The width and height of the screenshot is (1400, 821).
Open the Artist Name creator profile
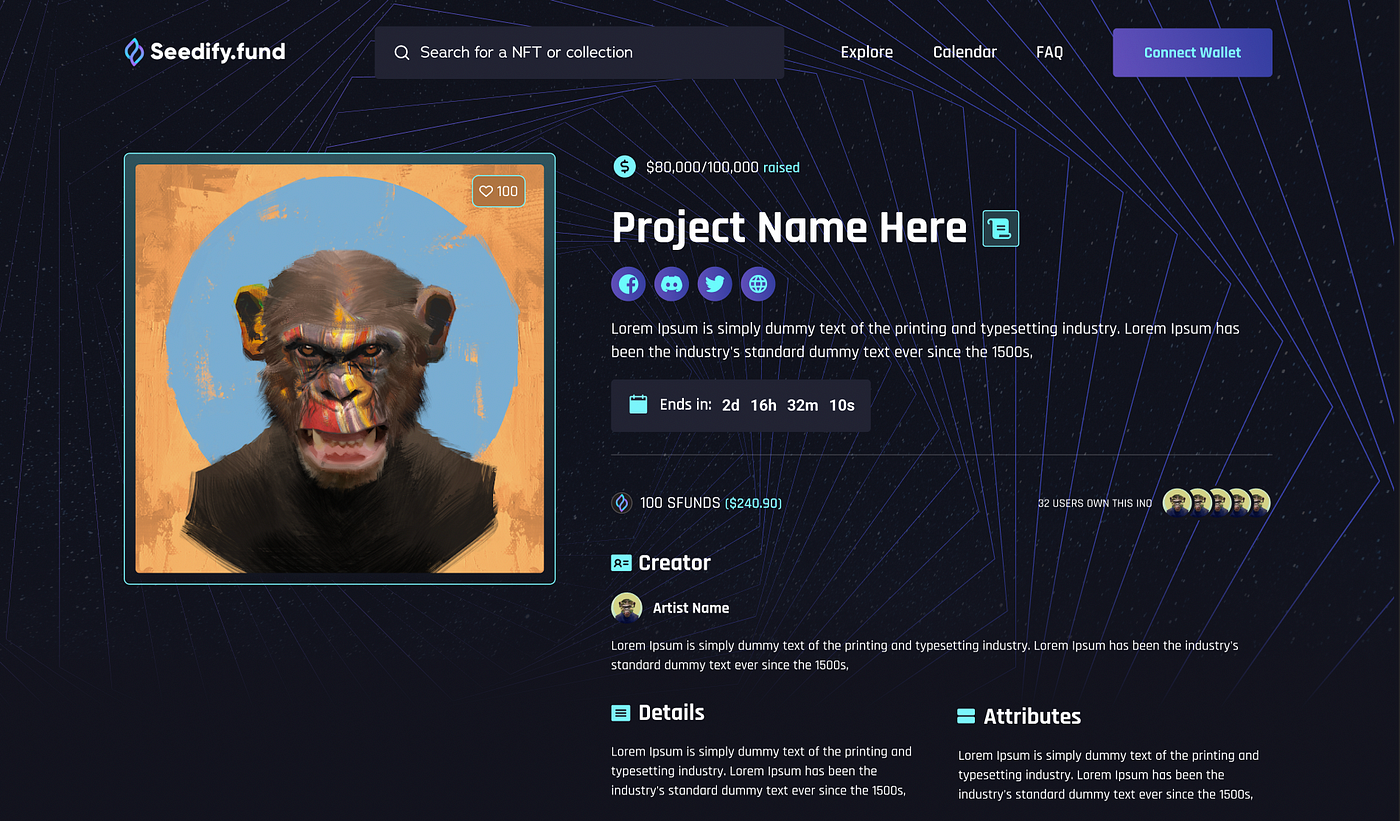coord(691,608)
